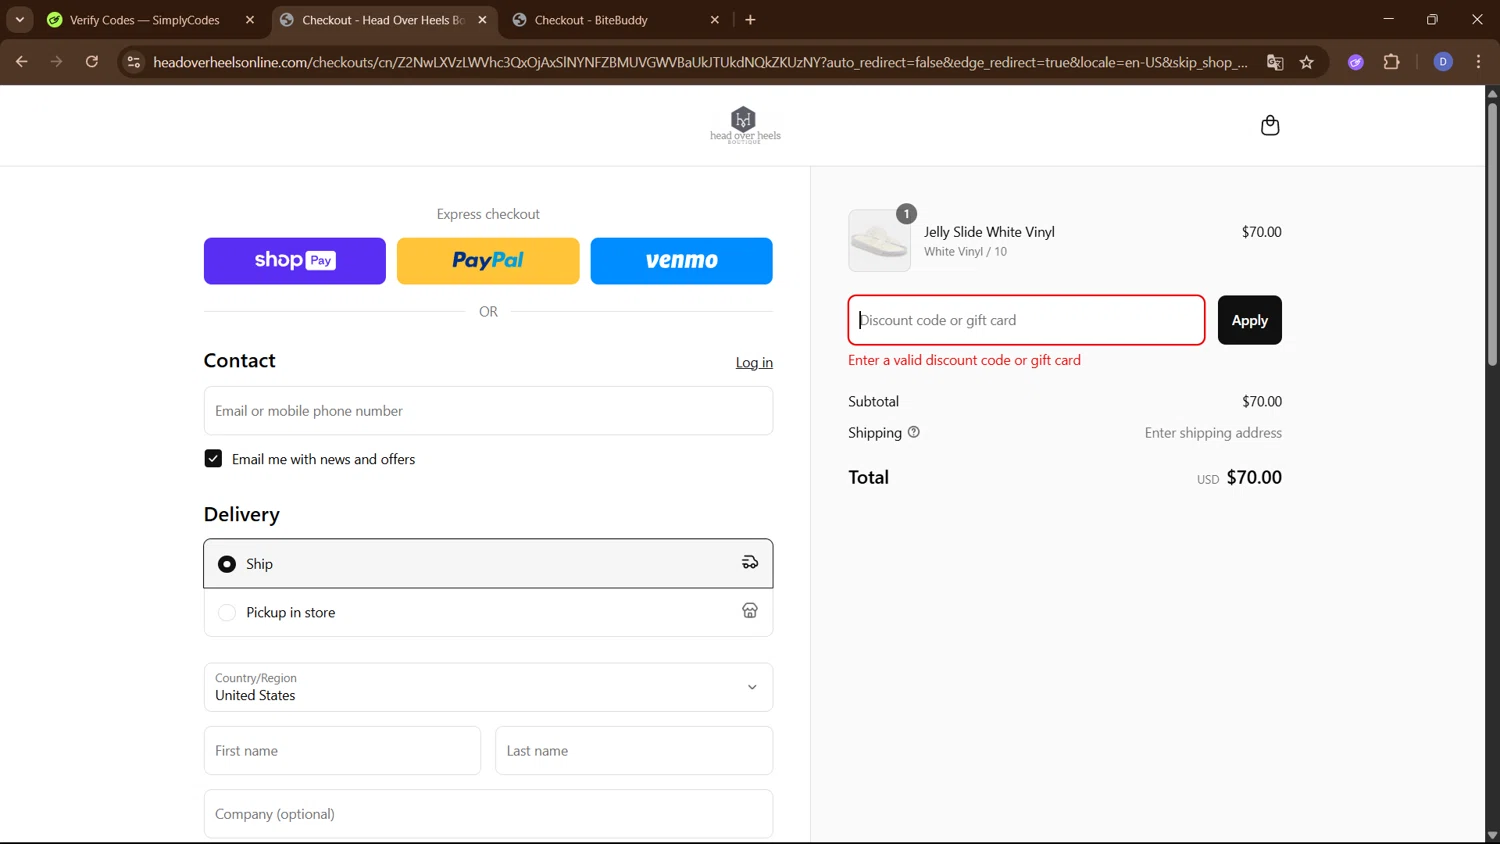Open a new browser tab
Image resolution: width=1500 pixels, height=844 pixels.
750,20
